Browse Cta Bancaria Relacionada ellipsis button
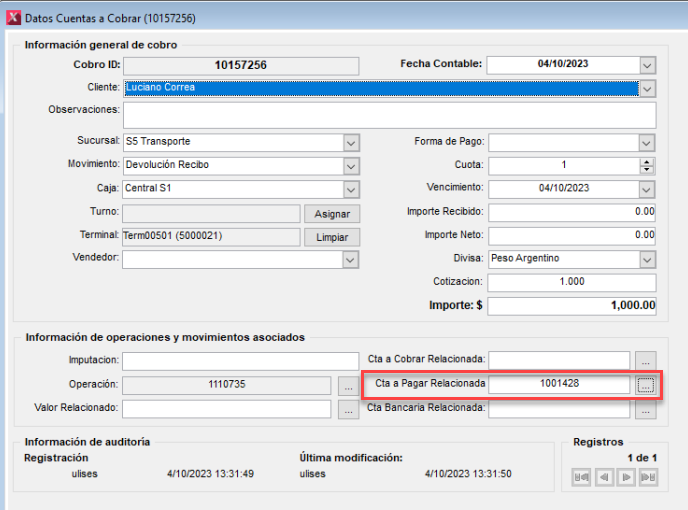688x510 pixels. tap(647, 409)
